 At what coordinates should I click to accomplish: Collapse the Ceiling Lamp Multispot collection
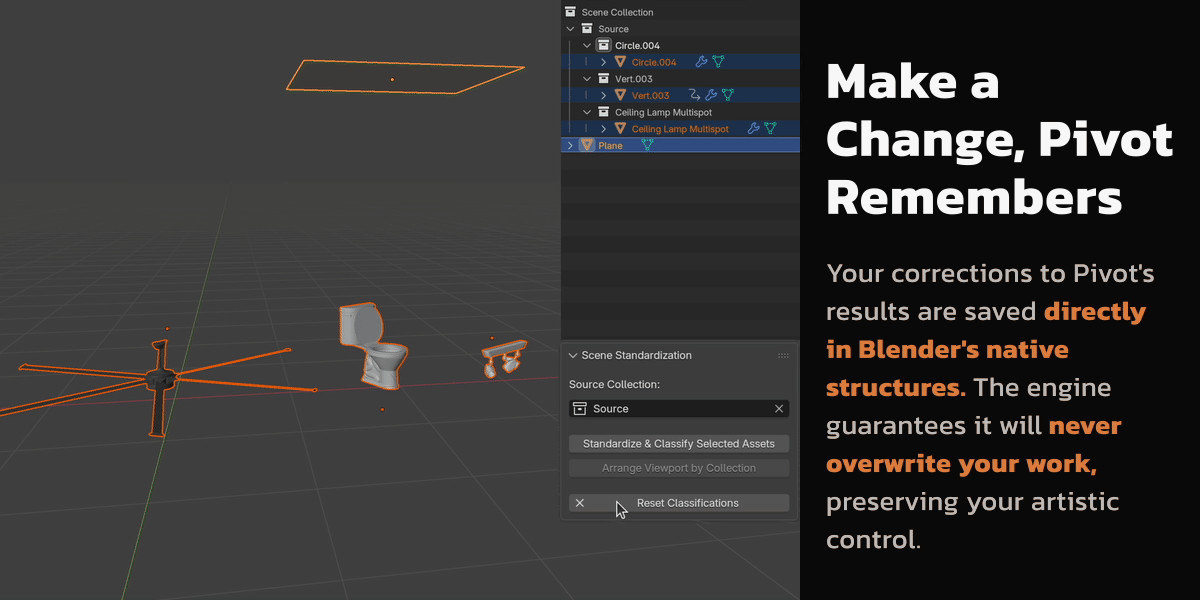587,112
